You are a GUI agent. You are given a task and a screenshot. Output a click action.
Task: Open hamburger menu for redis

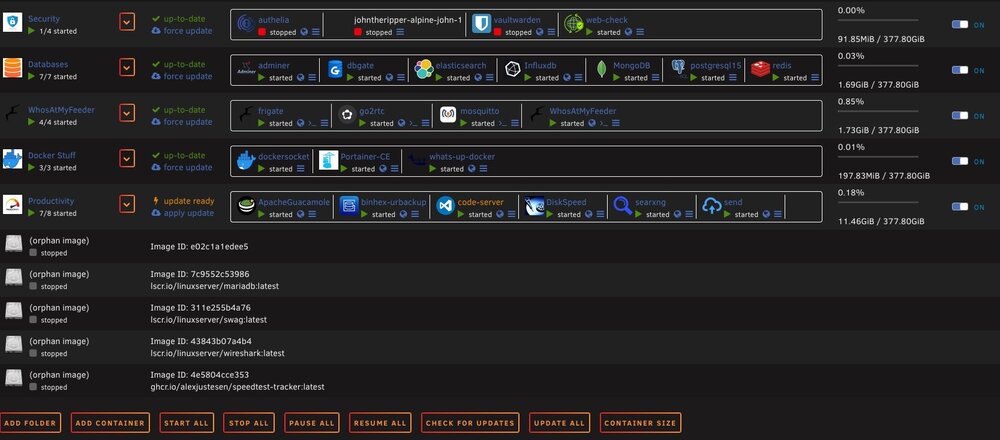tap(814, 78)
